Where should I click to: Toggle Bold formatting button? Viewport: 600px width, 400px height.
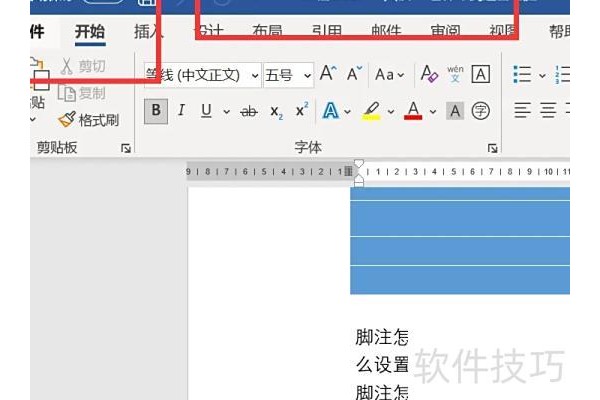tap(156, 111)
